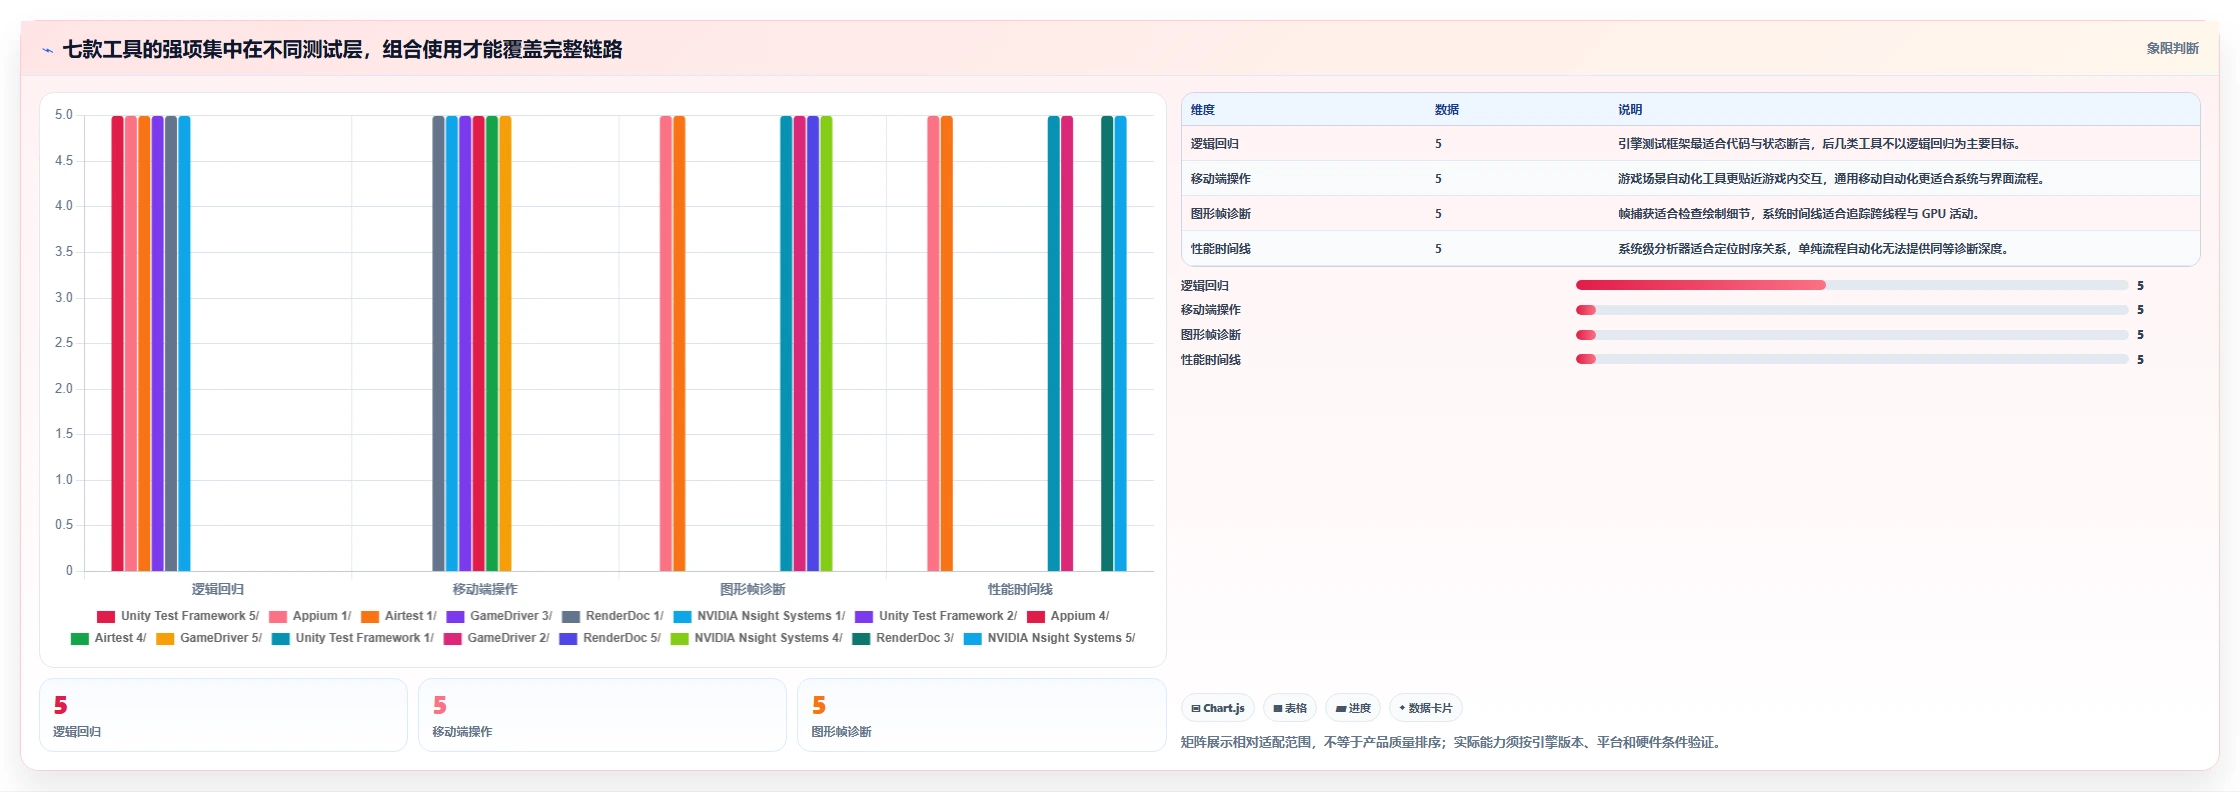Hide the GameDriver 5/ dataset in legend

(209, 638)
